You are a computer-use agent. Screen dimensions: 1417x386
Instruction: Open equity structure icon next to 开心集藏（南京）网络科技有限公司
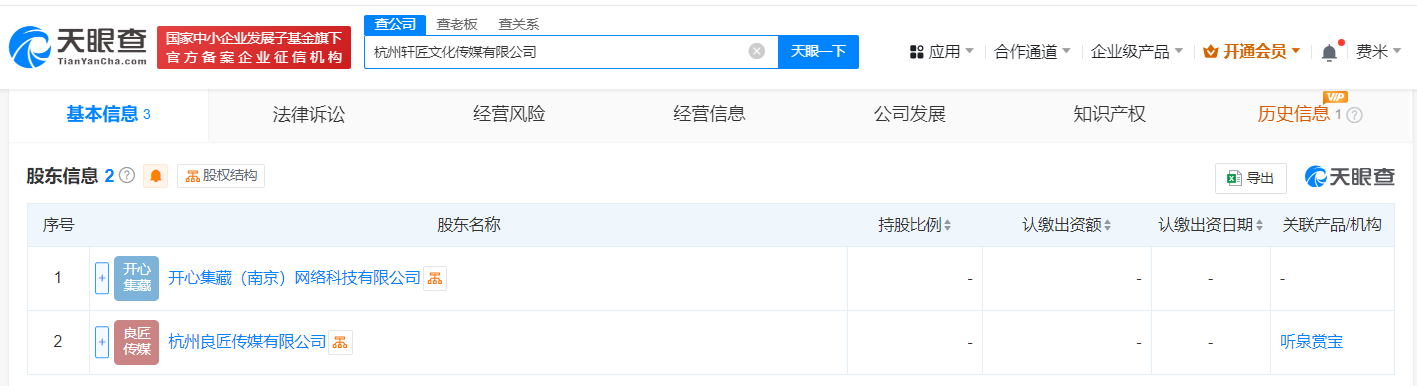click(x=435, y=279)
